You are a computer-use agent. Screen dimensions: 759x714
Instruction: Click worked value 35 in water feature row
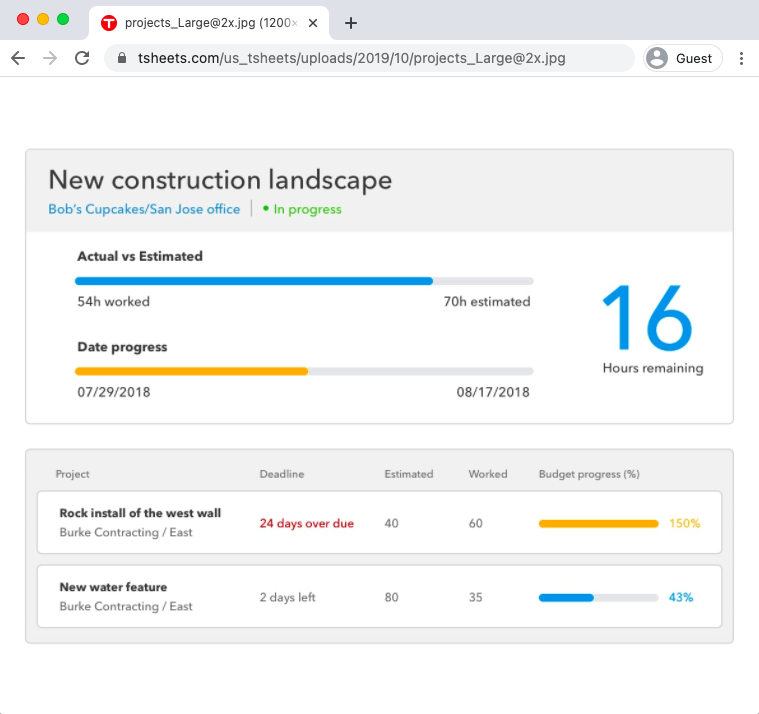tap(476, 597)
